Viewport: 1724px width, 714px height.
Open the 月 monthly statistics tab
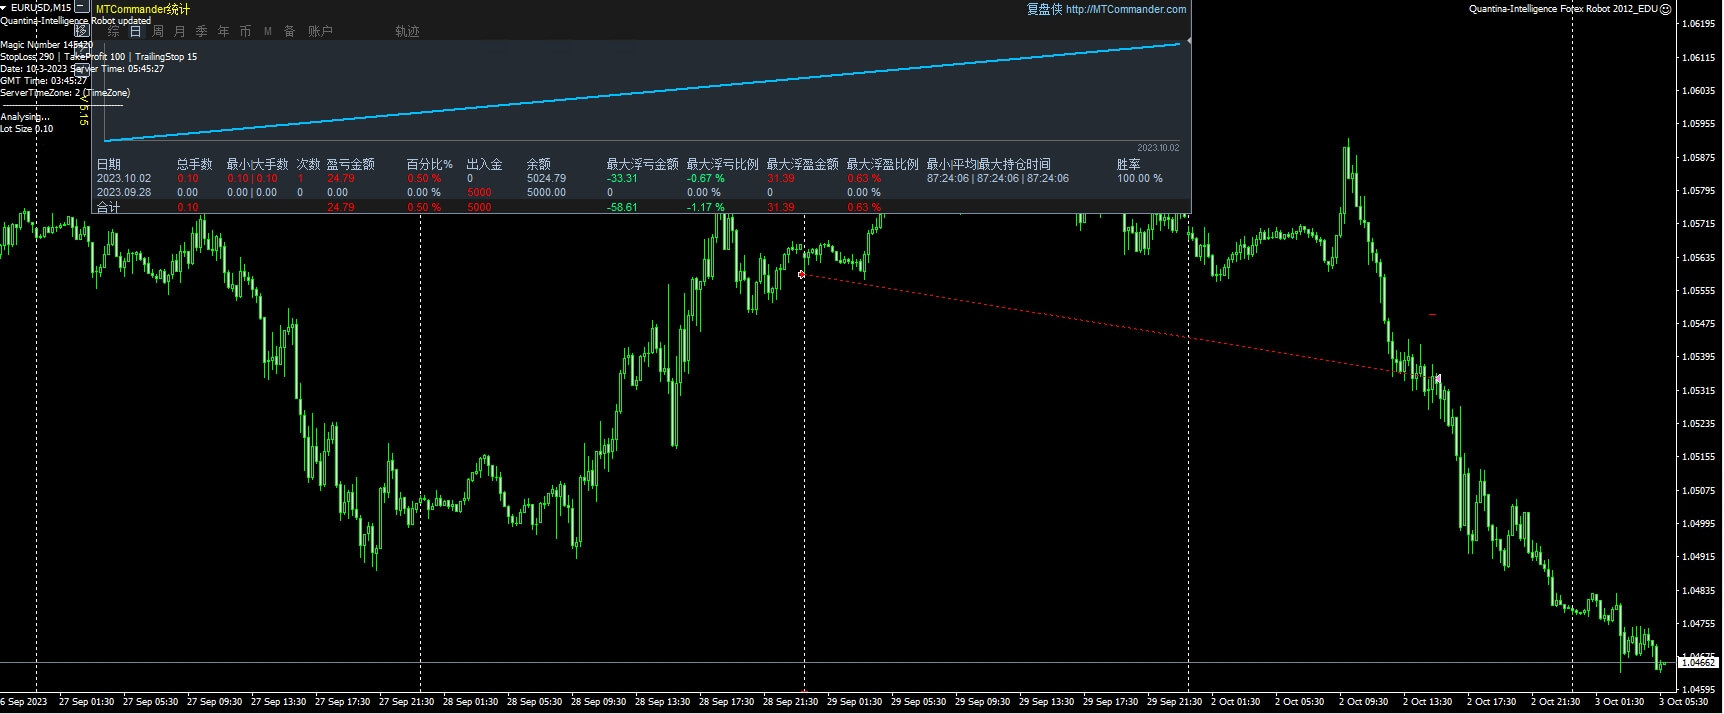pyautogui.click(x=179, y=31)
